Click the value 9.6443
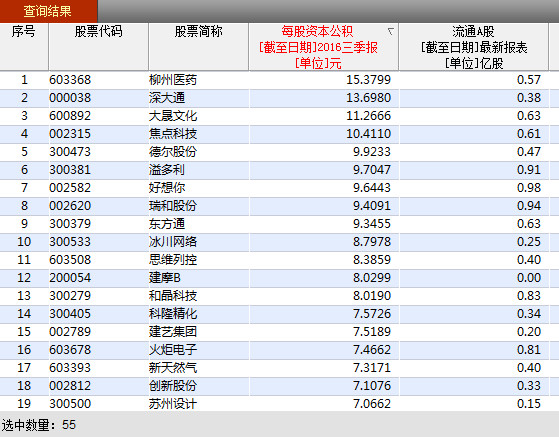 pyautogui.click(x=372, y=188)
